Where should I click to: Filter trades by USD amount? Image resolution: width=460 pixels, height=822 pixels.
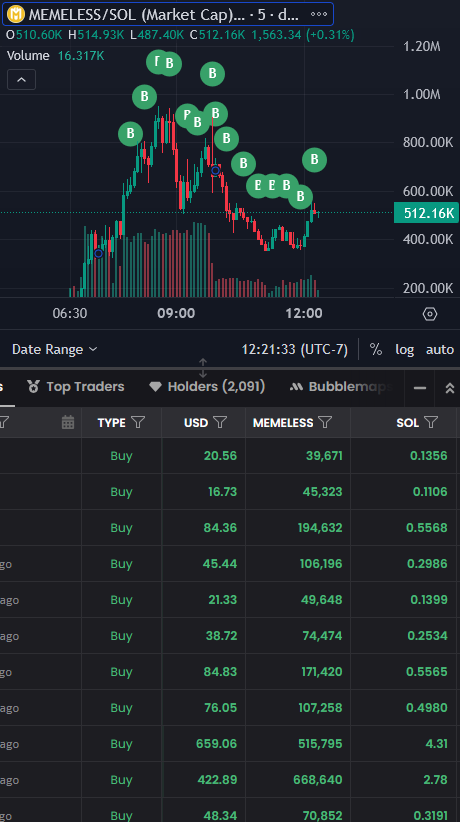220,422
